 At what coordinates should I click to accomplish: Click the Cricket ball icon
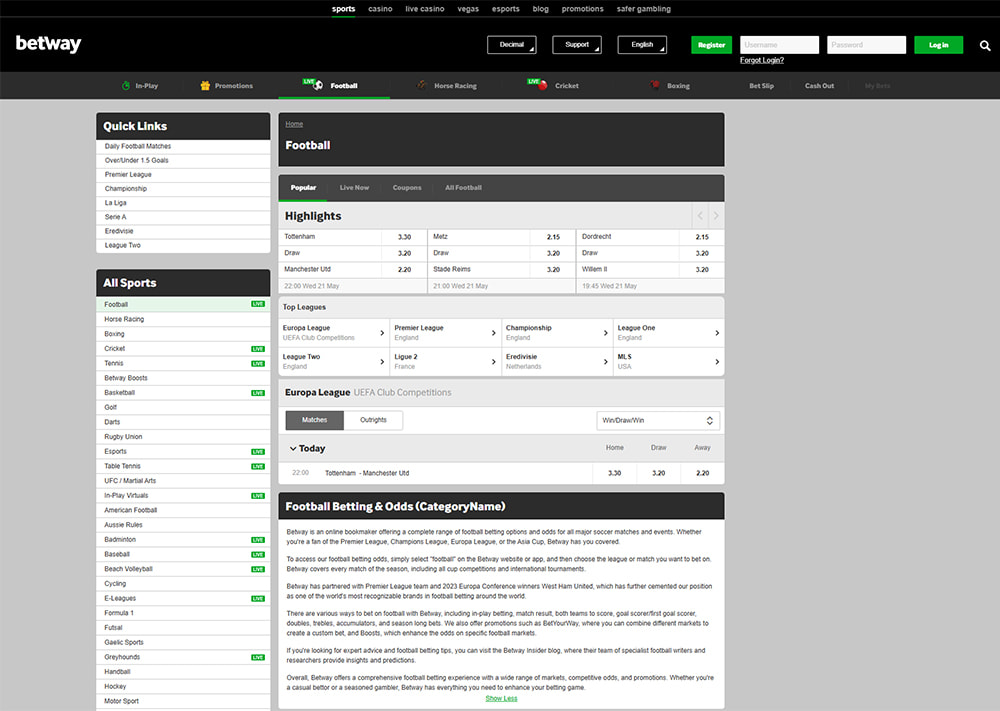pos(543,85)
